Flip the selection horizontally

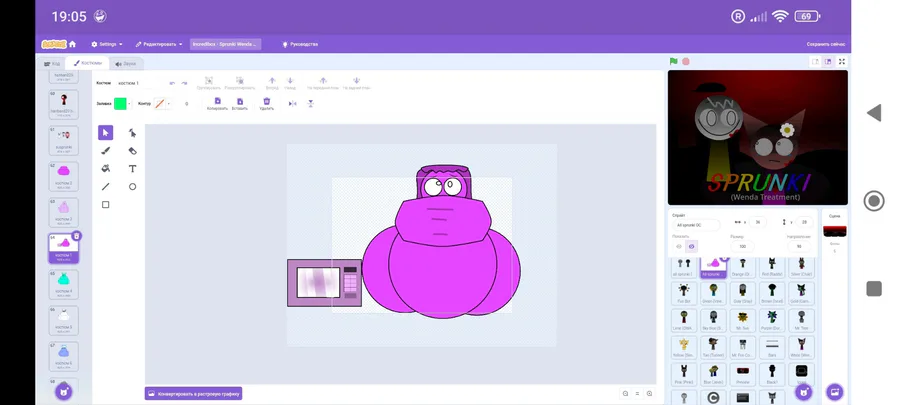click(293, 104)
